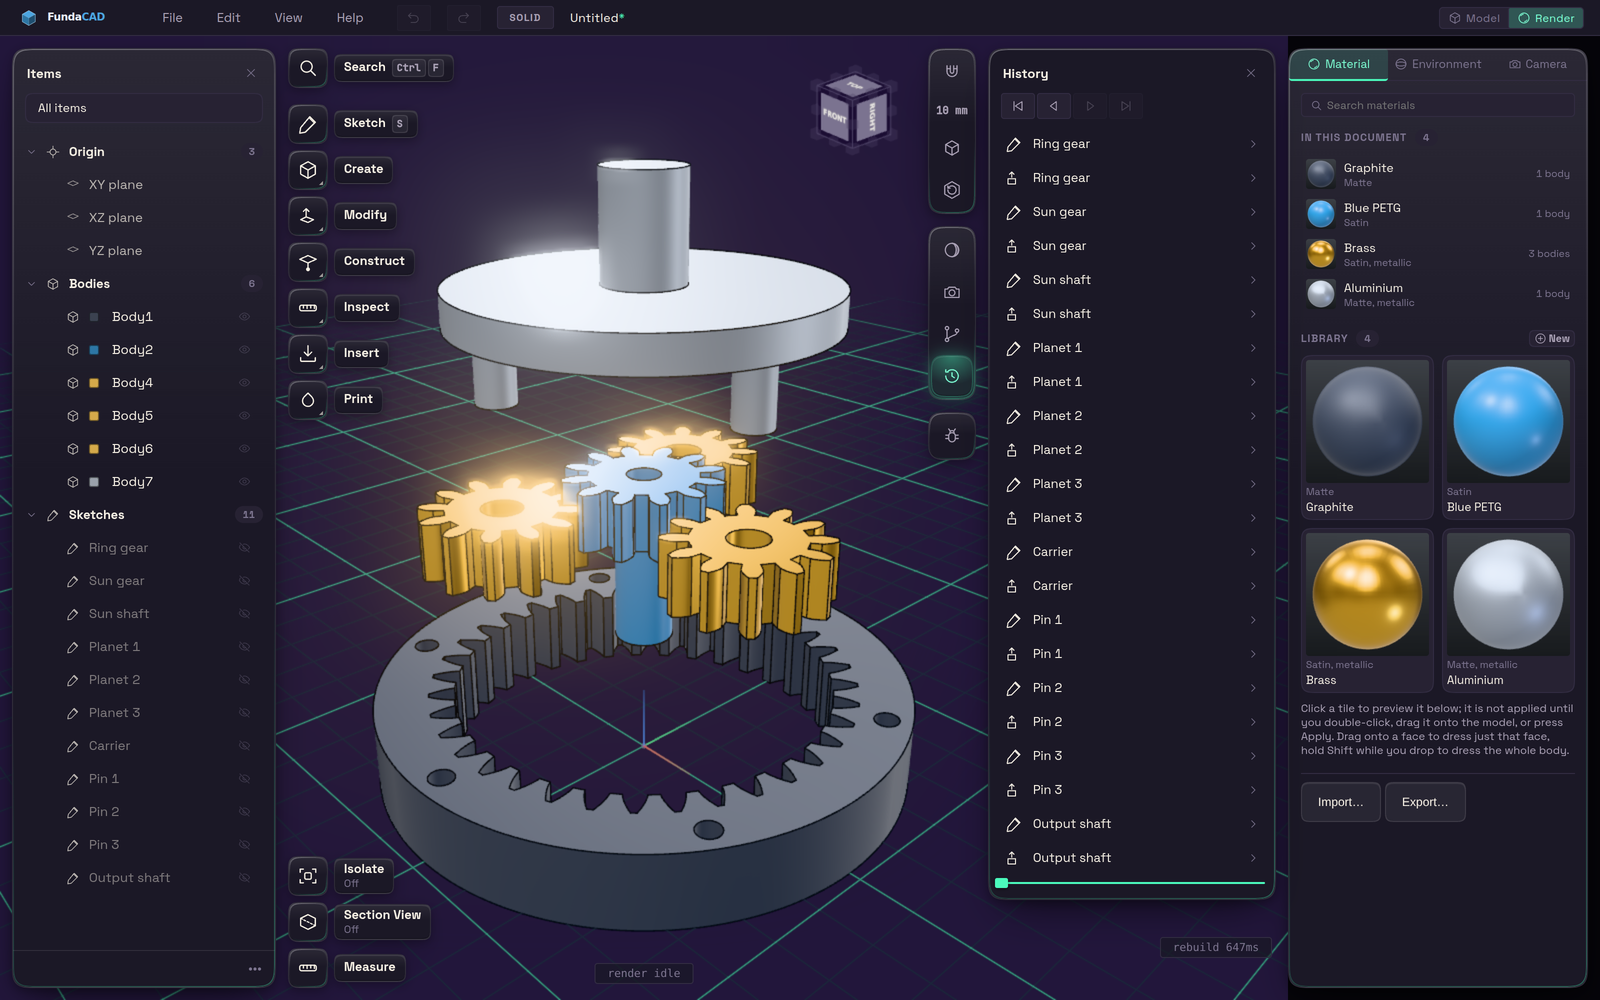Collapse the Sketches tree group
This screenshot has width=1600, height=1000.
(32, 515)
